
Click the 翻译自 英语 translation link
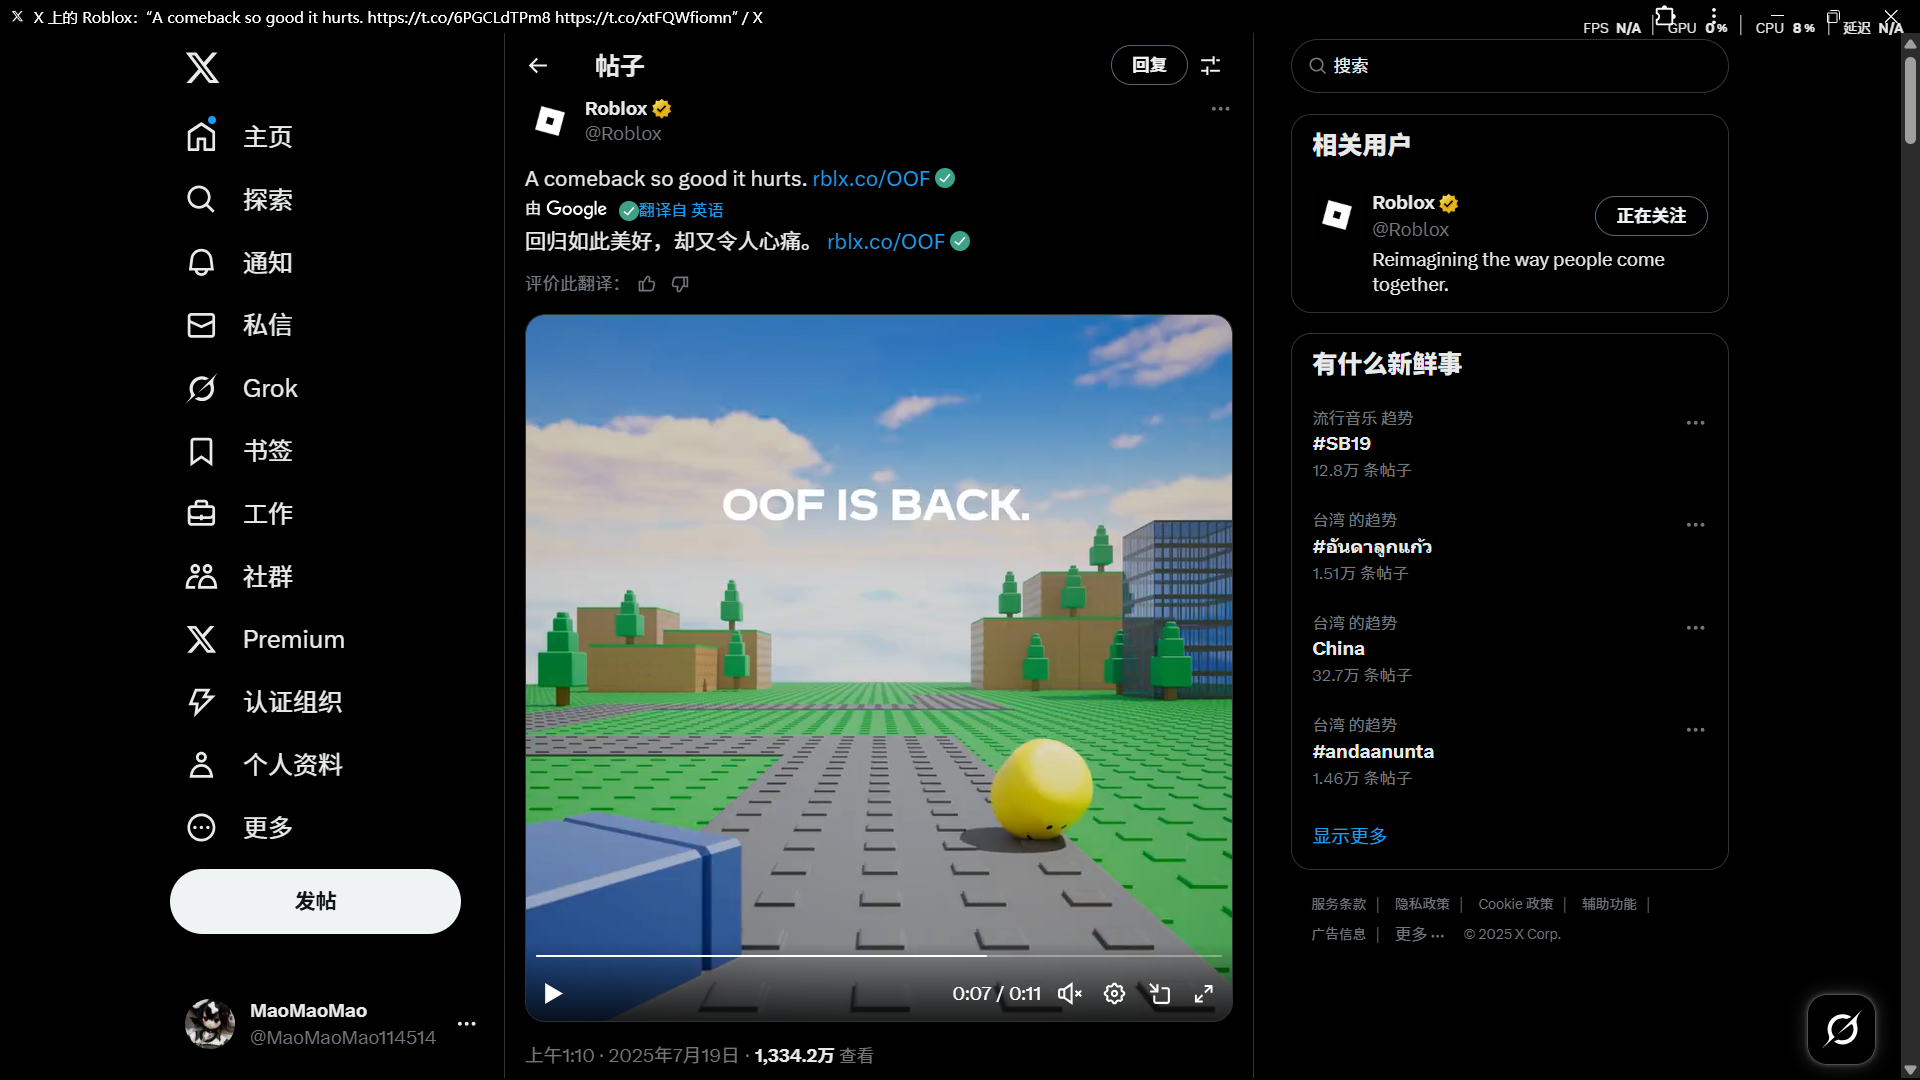coord(680,210)
